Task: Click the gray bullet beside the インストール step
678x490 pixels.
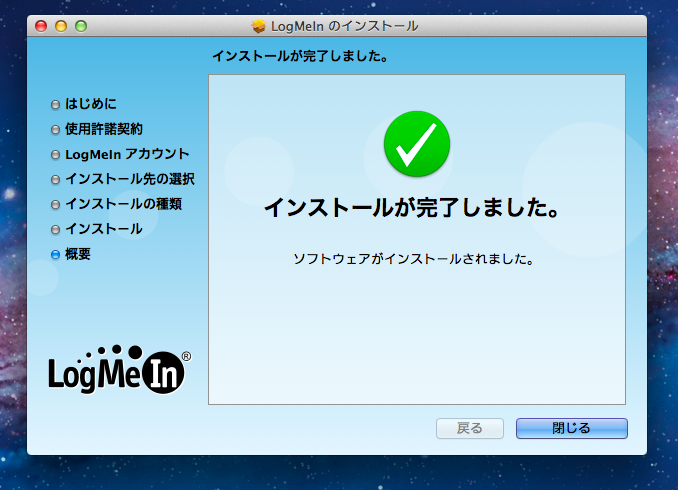Action: [55, 230]
